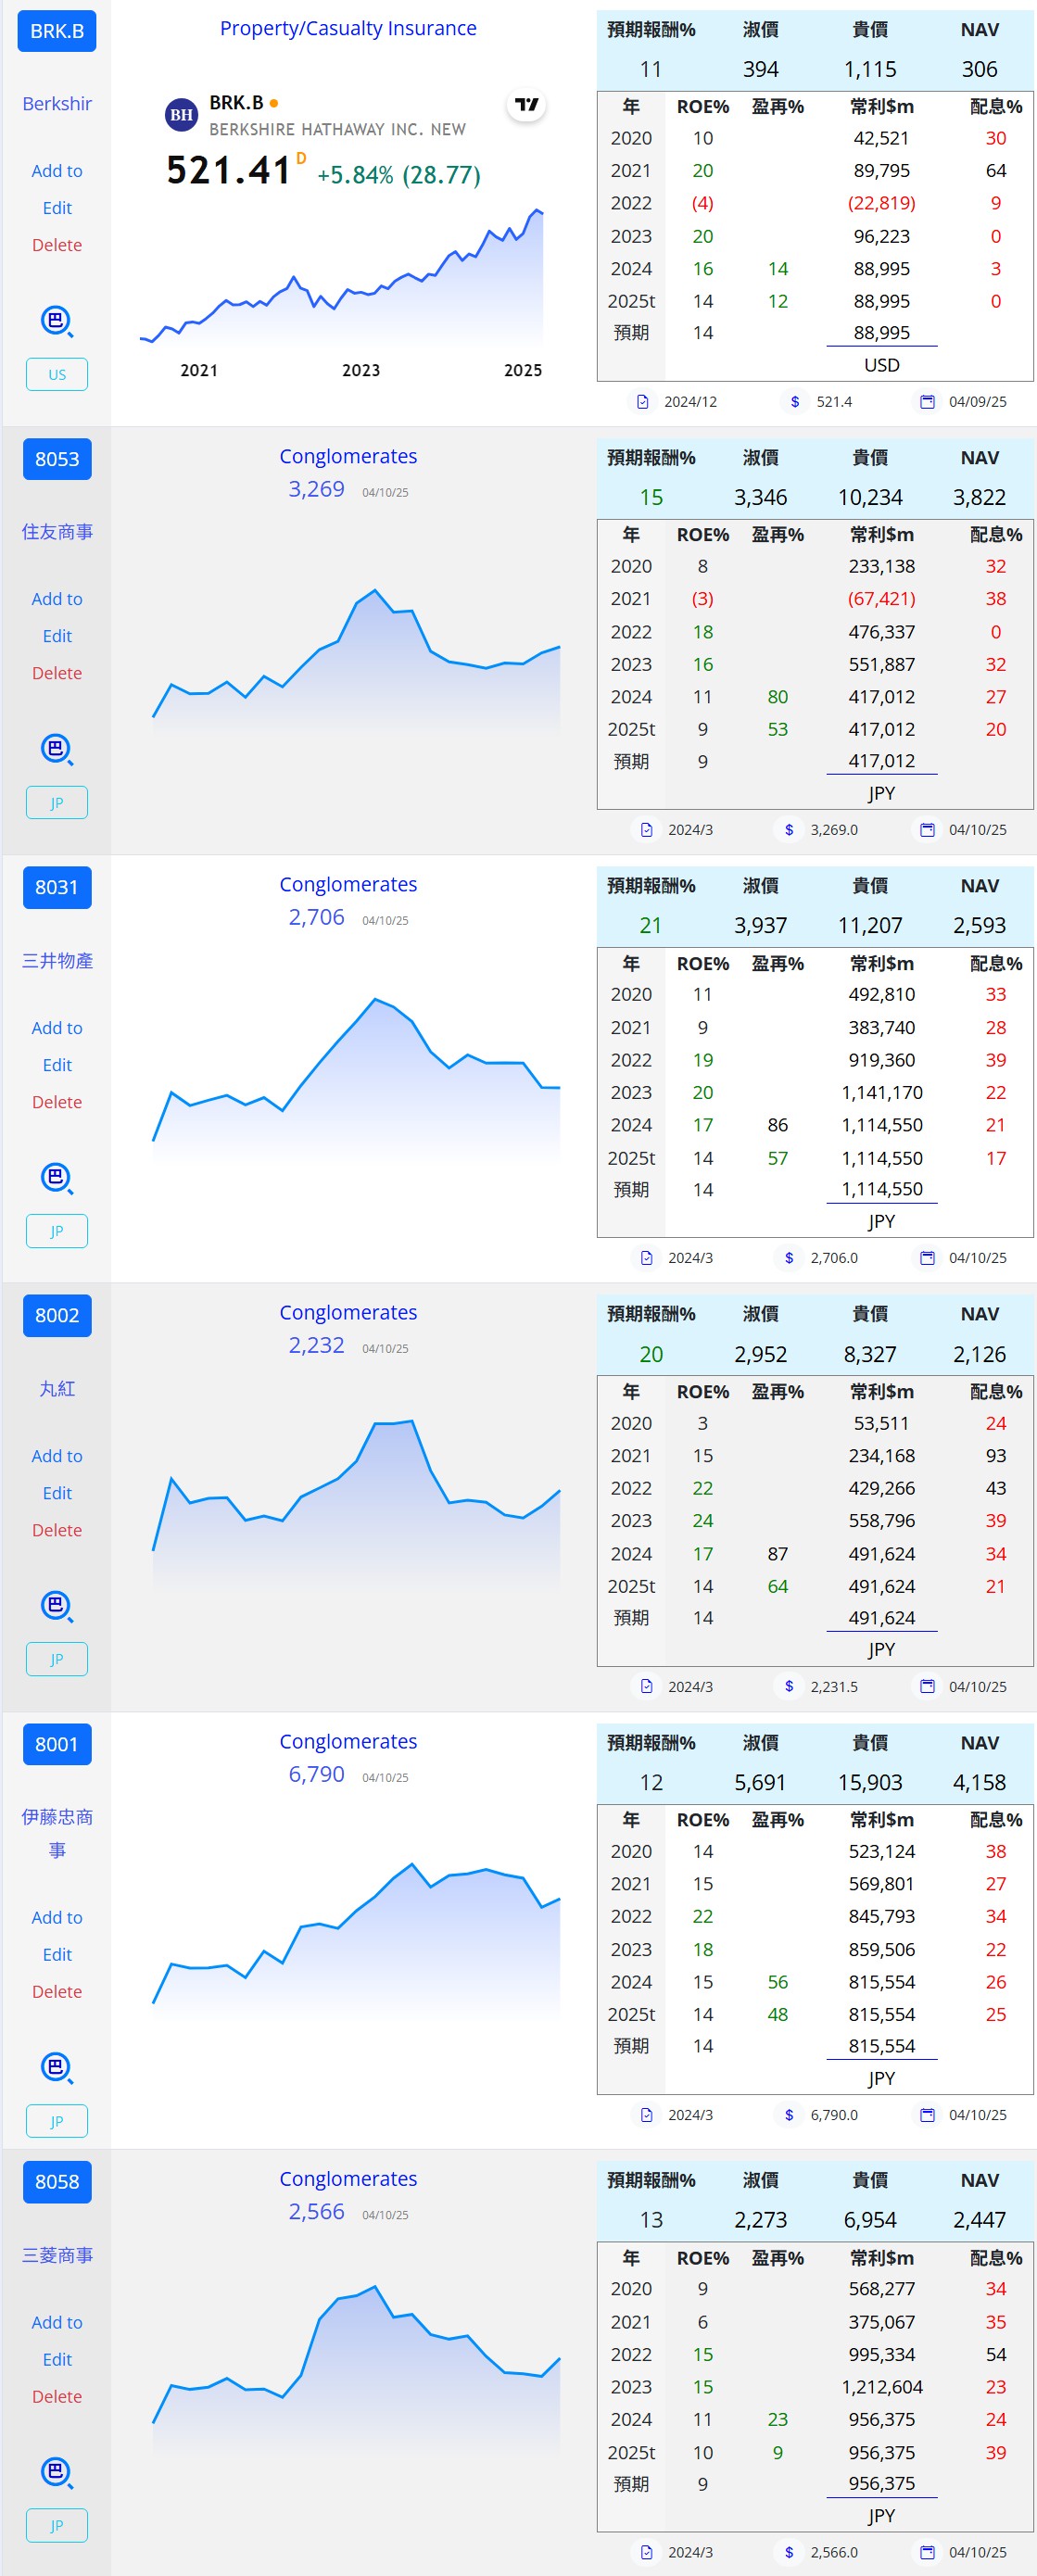Click 8031 dollar price icon
1037x2576 pixels.
click(789, 1258)
